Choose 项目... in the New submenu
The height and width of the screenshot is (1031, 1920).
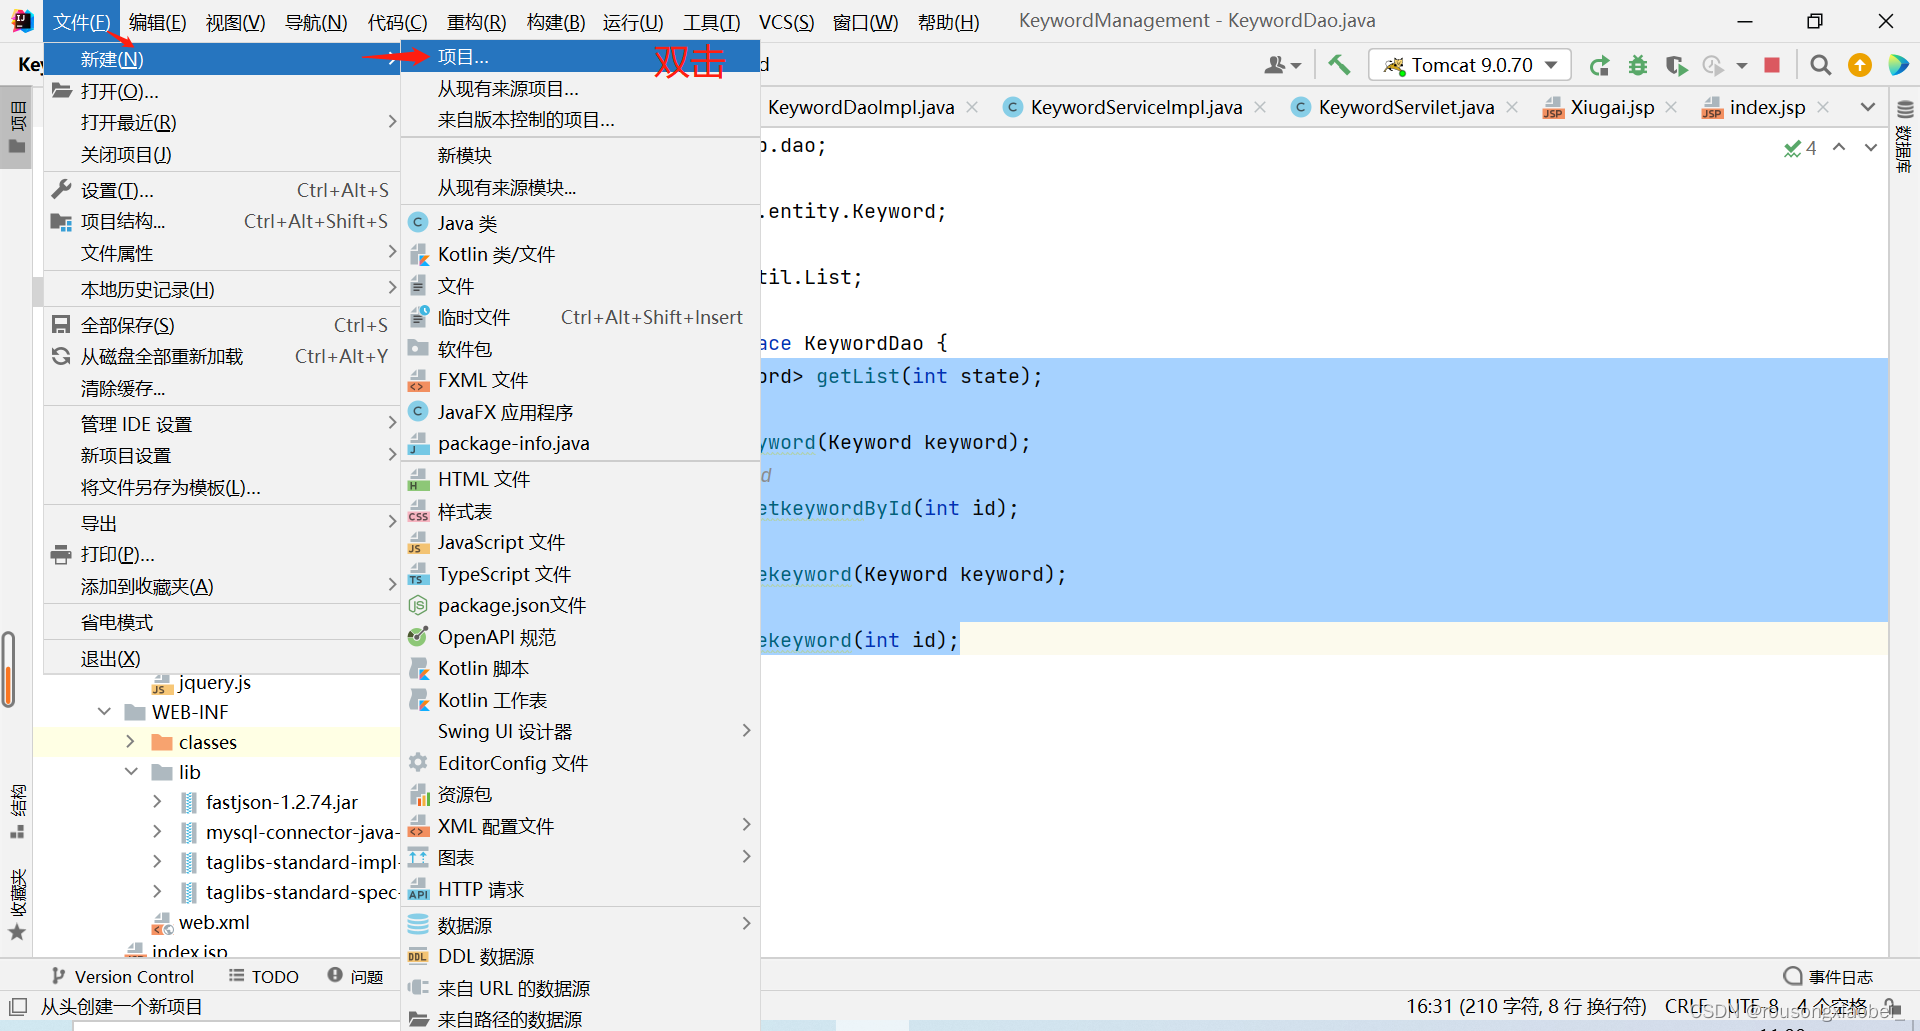pos(580,57)
